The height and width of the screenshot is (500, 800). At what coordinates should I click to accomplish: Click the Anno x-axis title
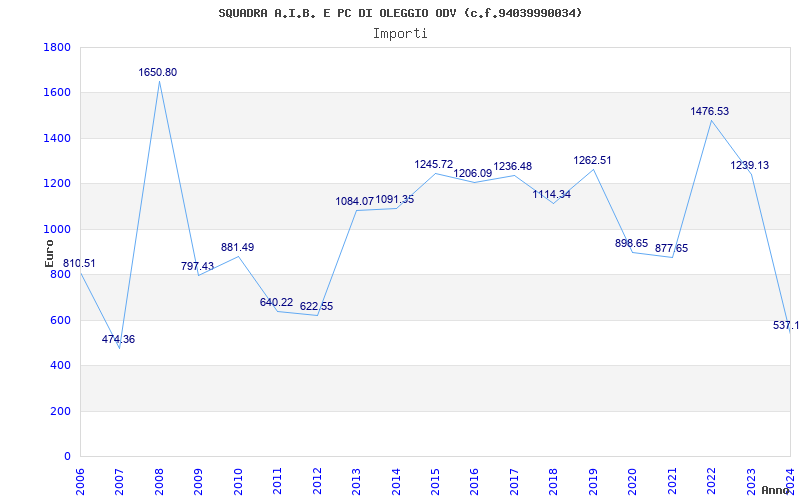(775, 490)
